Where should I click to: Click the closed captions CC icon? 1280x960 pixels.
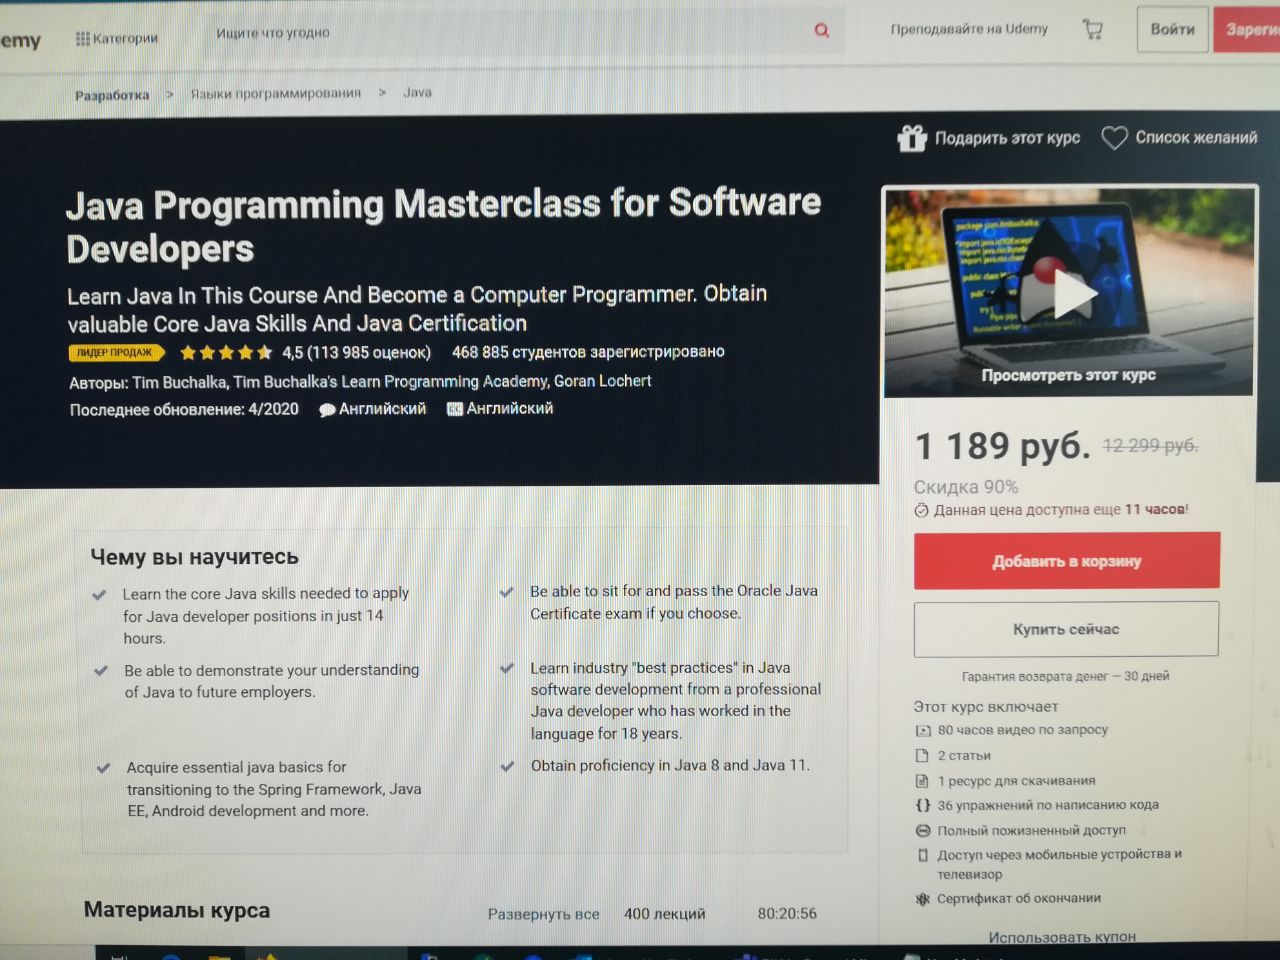pyautogui.click(x=454, y=409)
